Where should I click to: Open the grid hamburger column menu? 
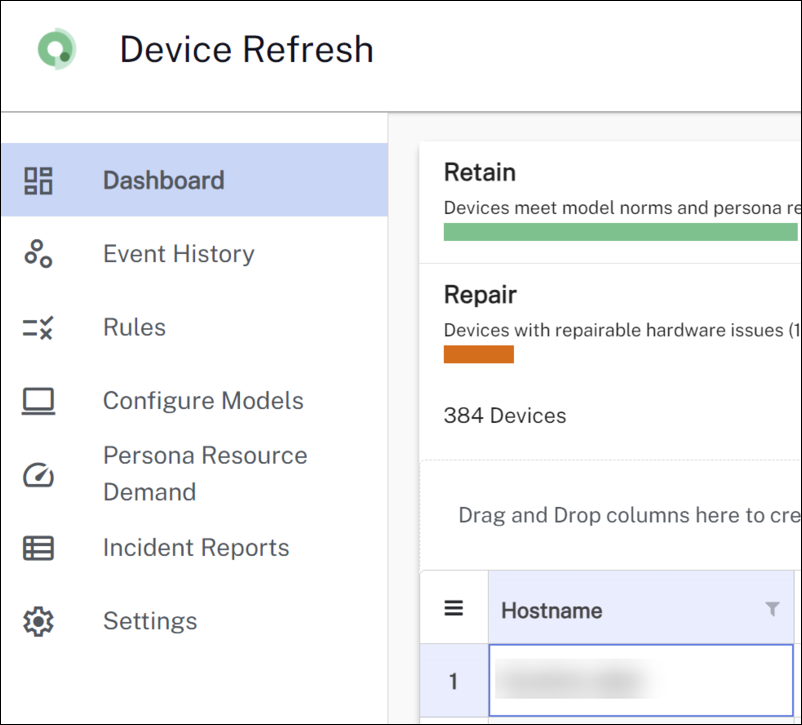pyautogui.click(x=454, y=608)
